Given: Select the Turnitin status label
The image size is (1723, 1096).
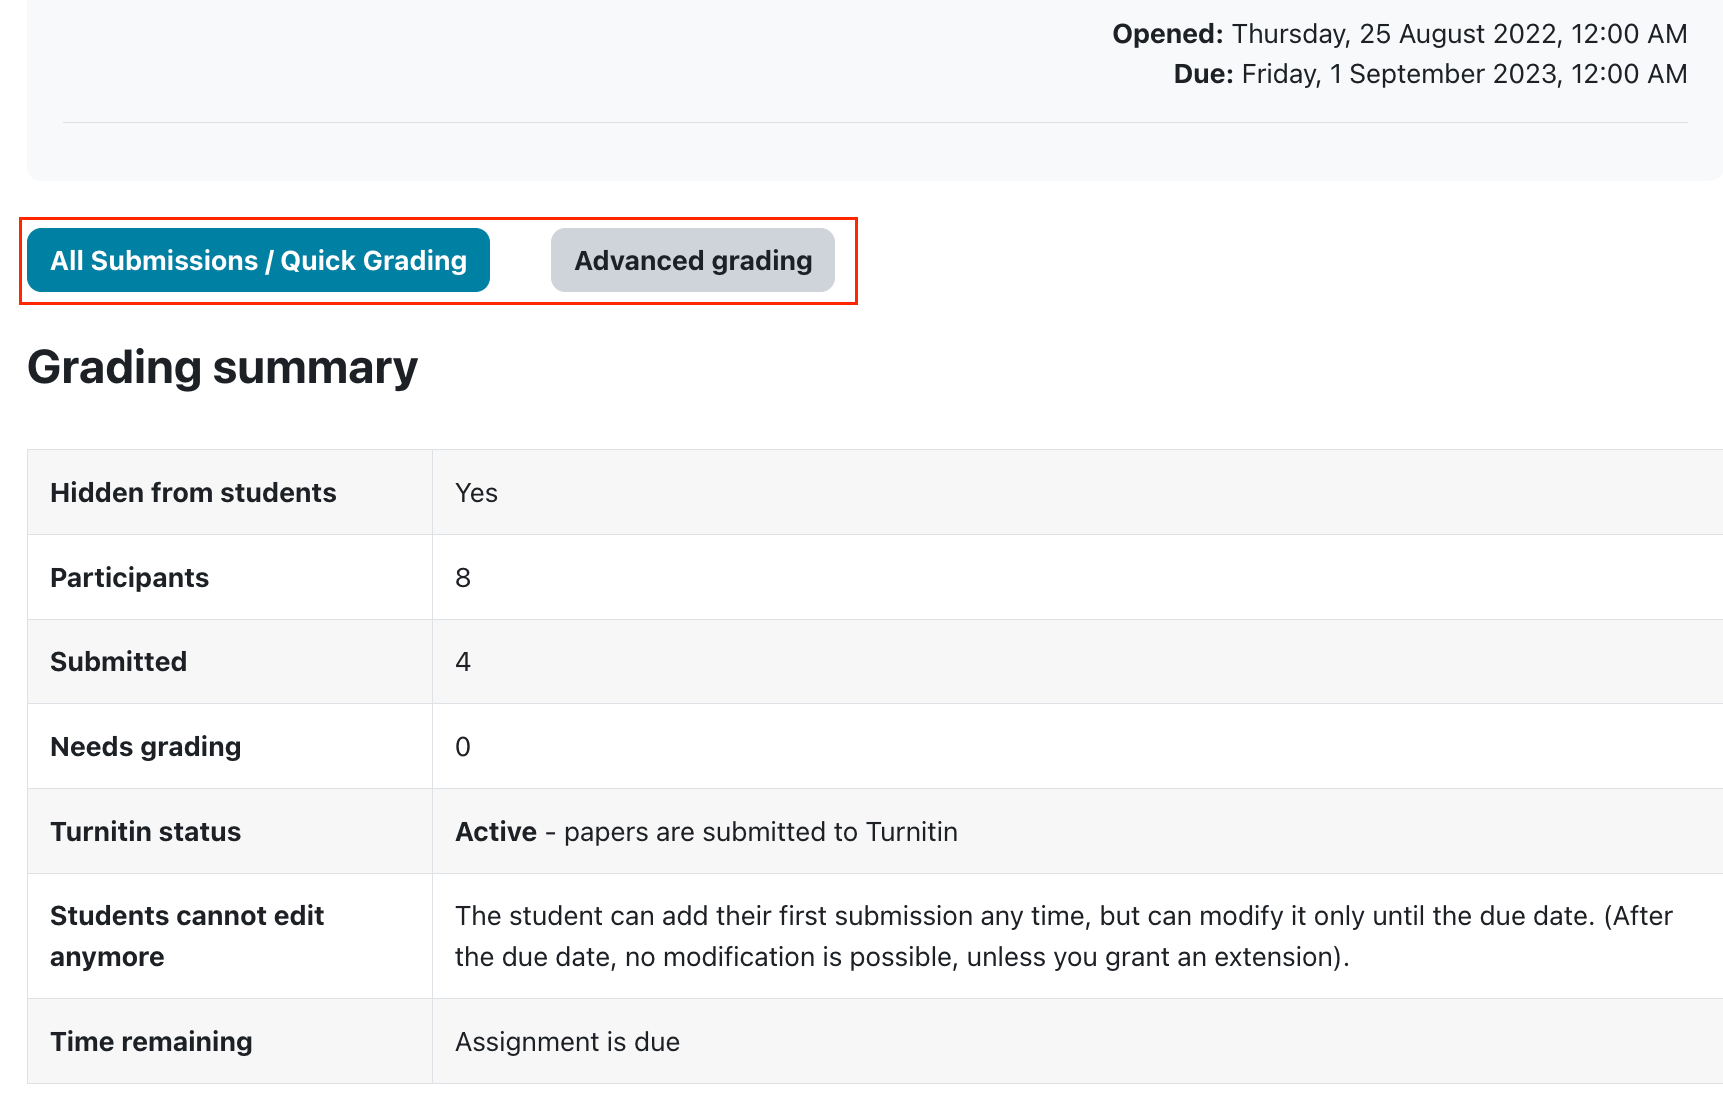Looking at the screenshot, I should tap(145, 832).
